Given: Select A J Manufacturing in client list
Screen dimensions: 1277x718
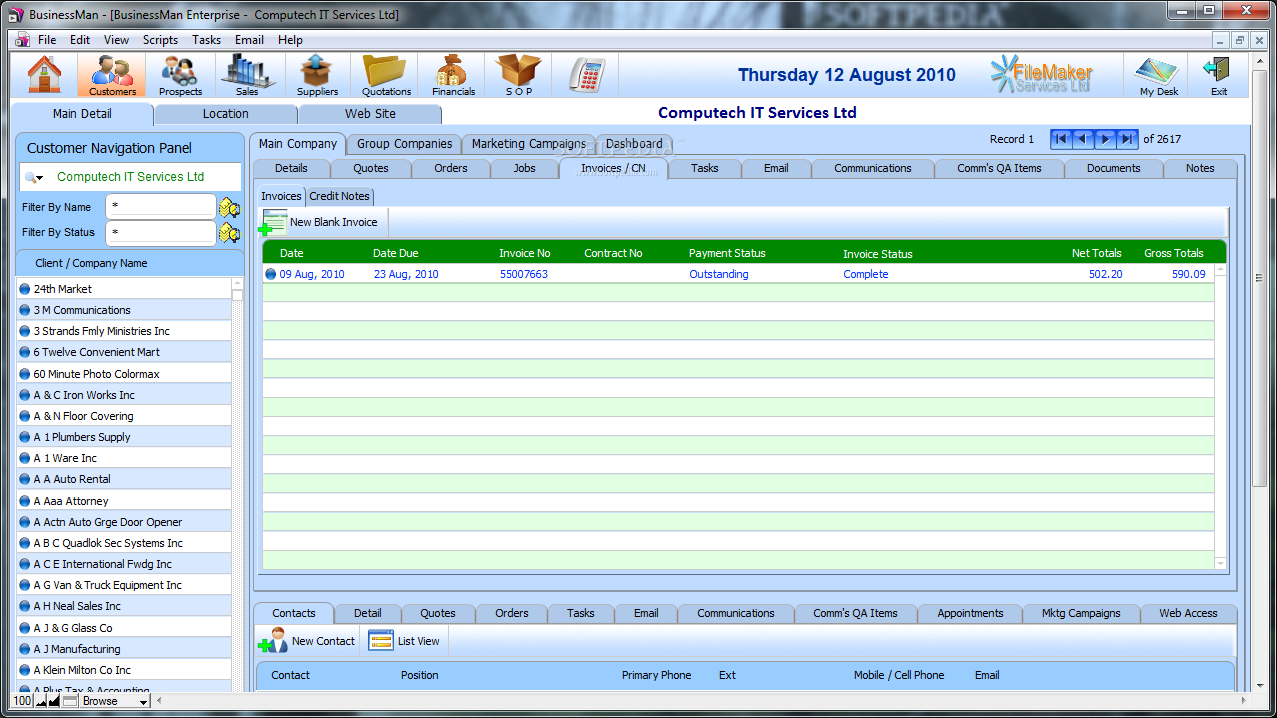Looking at the screenshot, I should pos(124,649).
